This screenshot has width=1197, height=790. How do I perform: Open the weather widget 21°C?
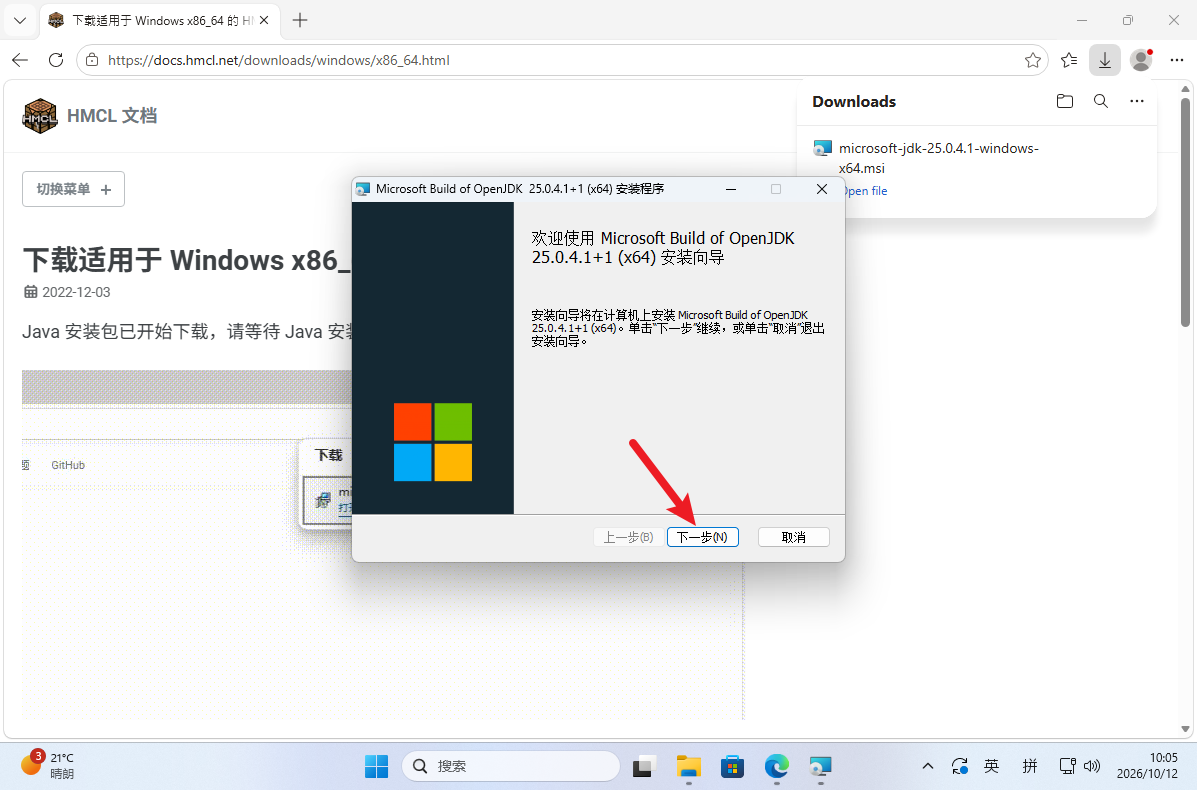click(x=47, y=766)
